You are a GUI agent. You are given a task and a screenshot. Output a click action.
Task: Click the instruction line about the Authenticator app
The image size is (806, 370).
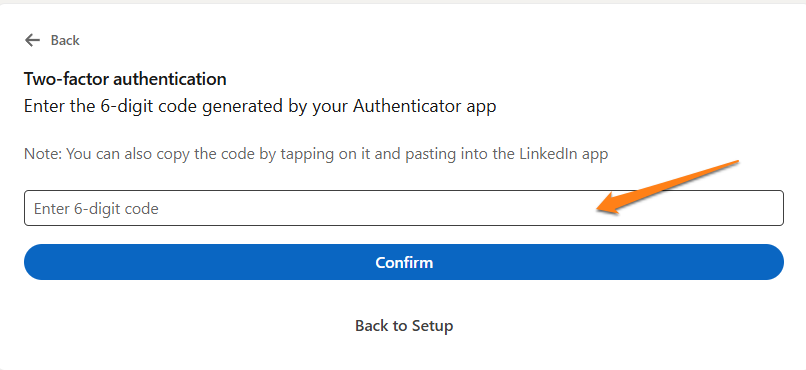click(x=260, y=106)
